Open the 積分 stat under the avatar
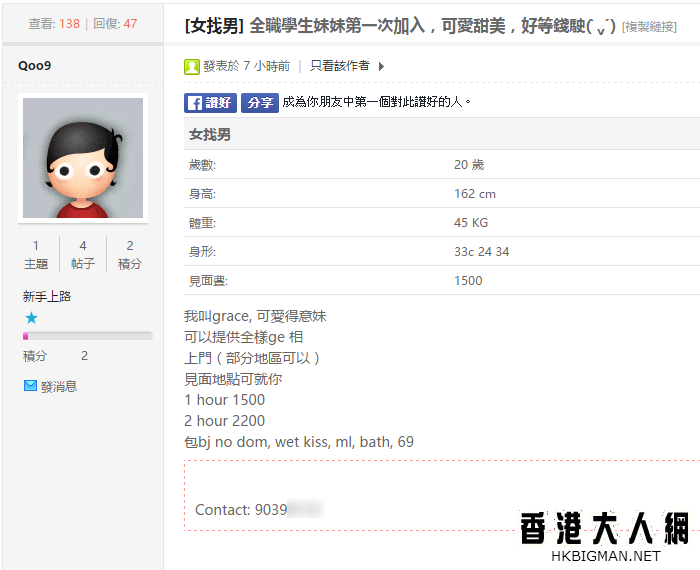700x570 pixels. [x=130, y=255]
